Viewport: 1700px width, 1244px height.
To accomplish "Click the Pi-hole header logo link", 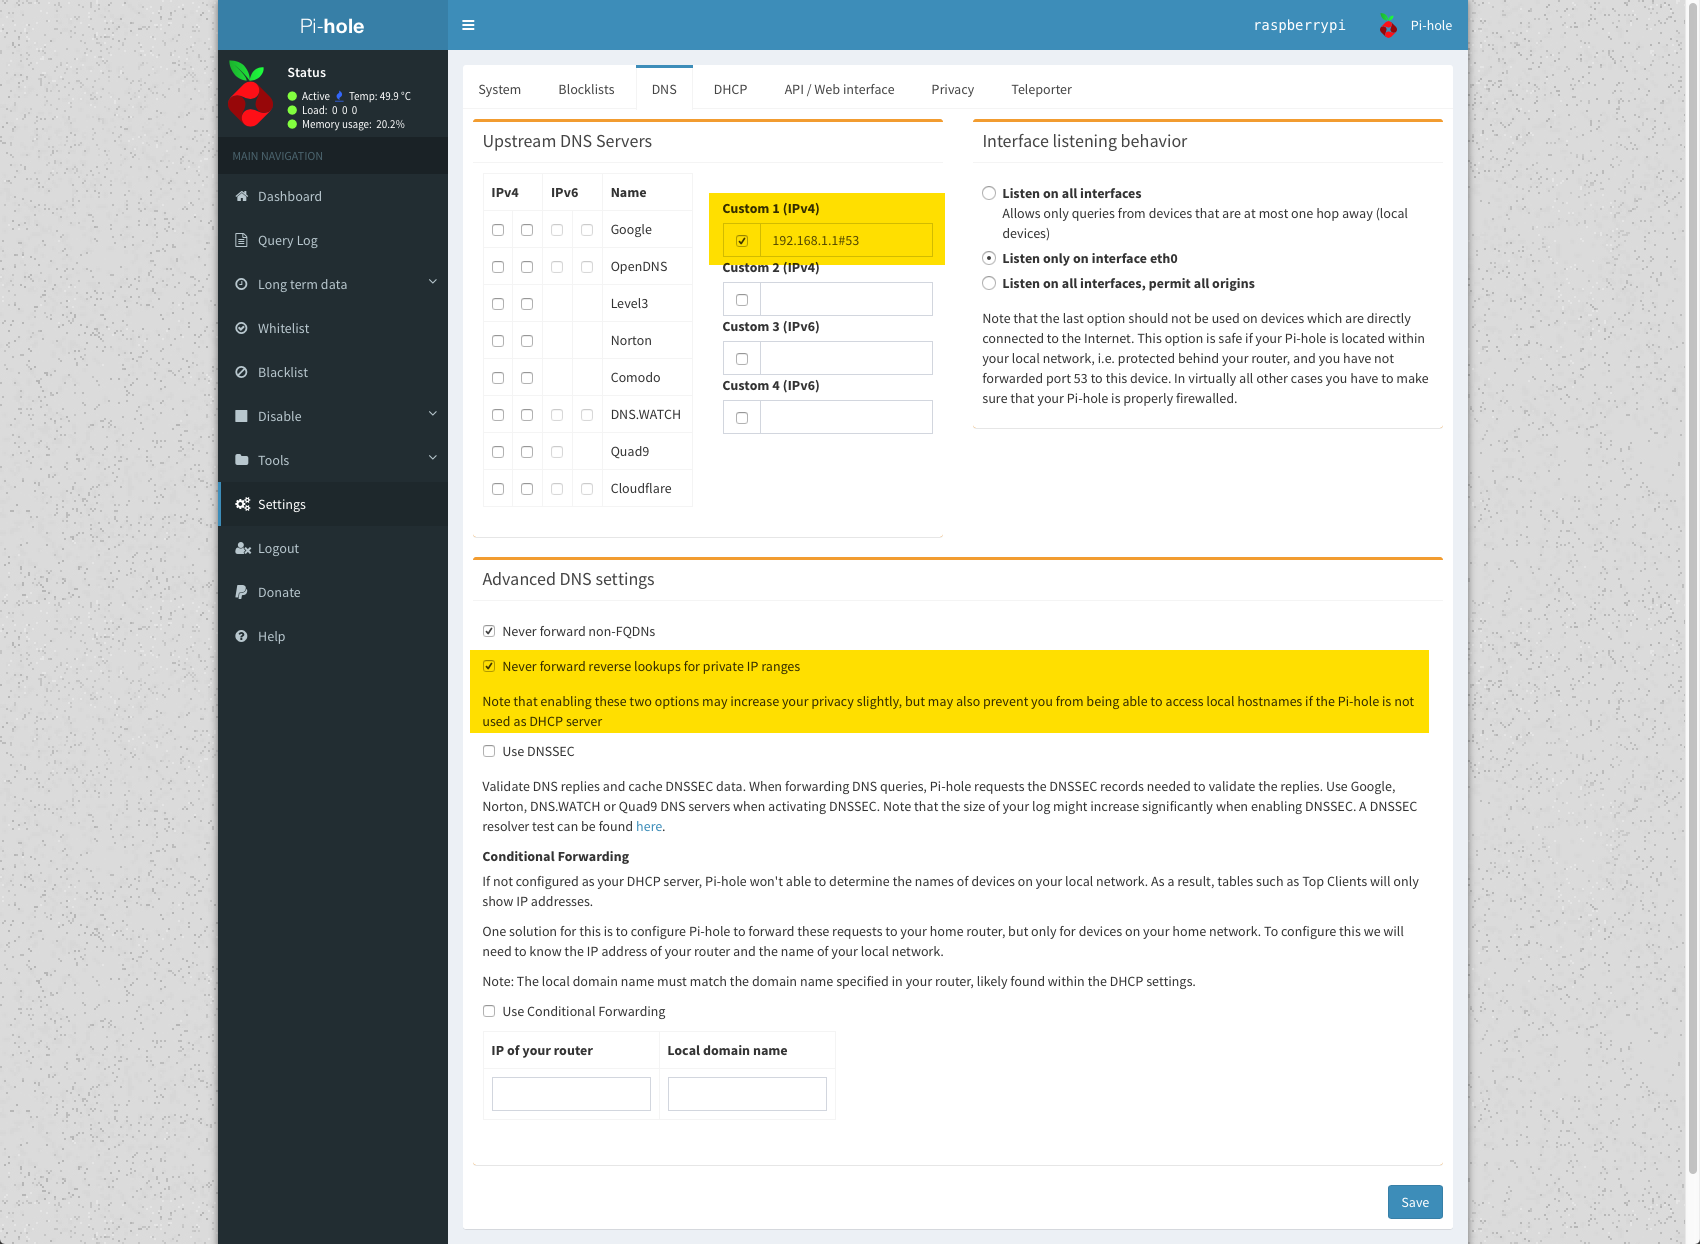I will coord(332,25).
